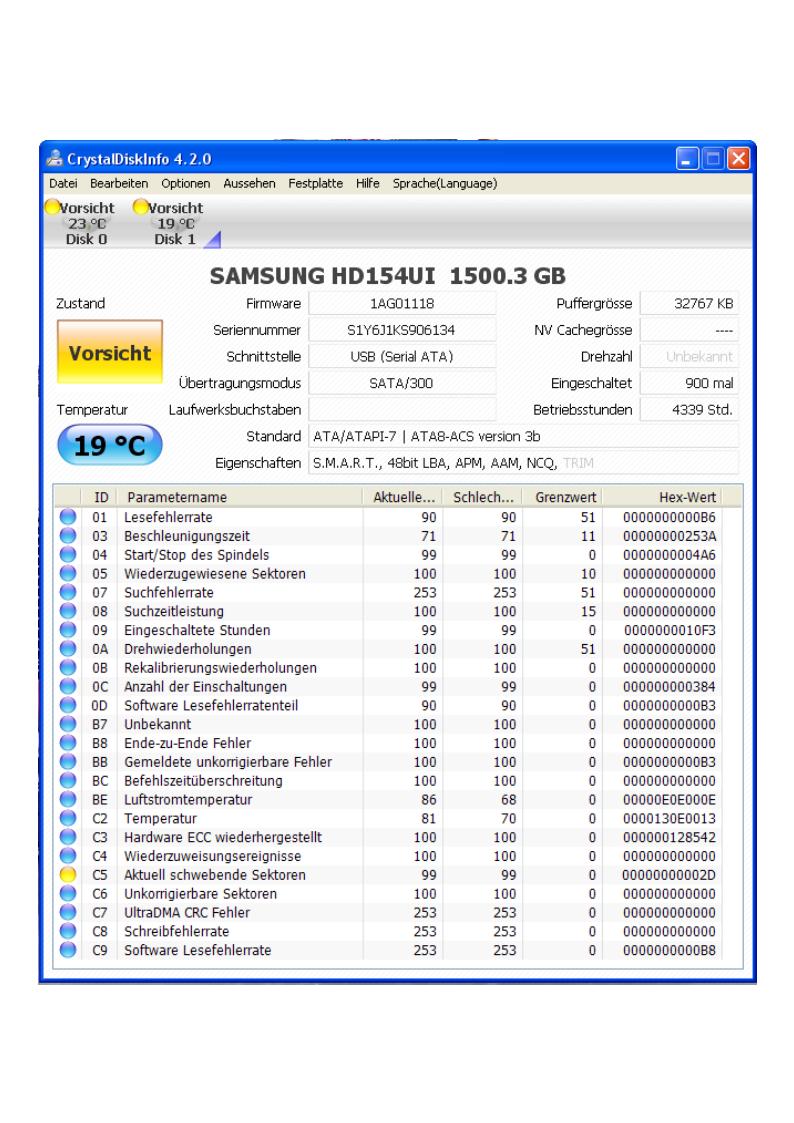Click hex value 00000000002D

669,874
